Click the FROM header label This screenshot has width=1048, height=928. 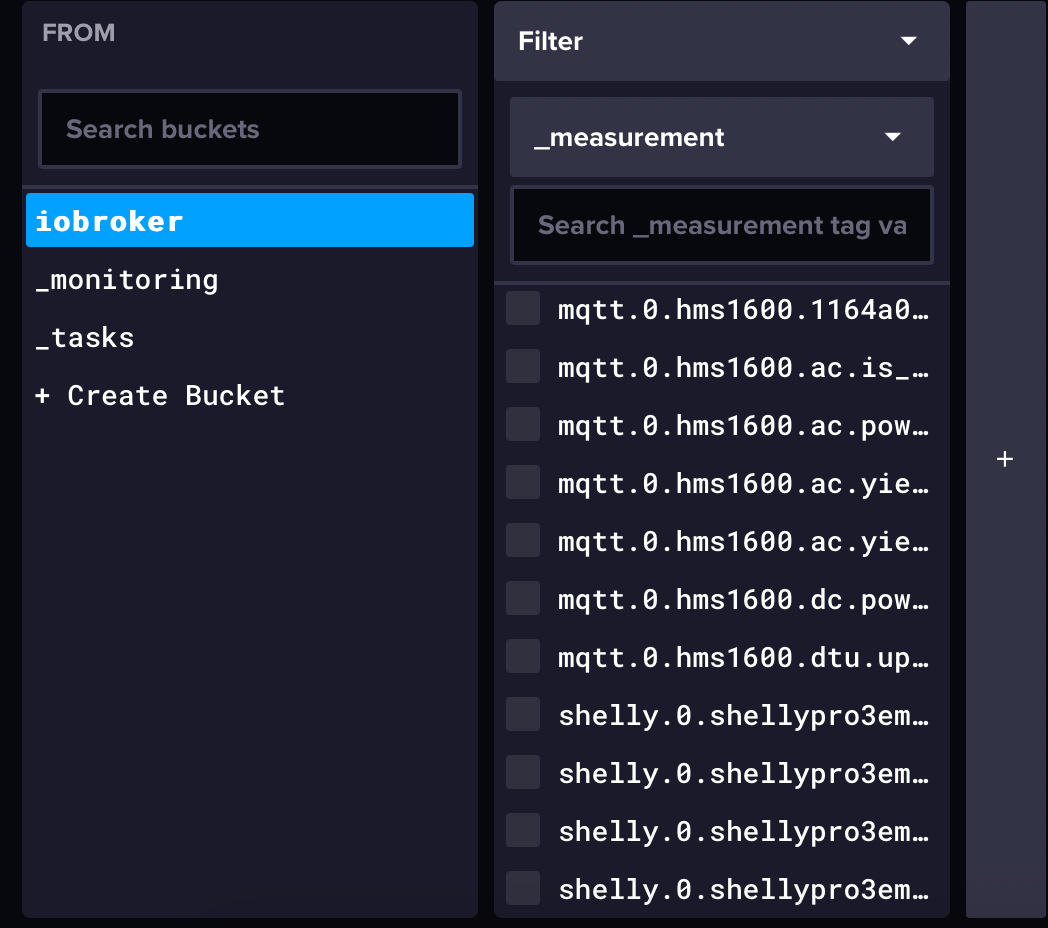pos(79,33)
